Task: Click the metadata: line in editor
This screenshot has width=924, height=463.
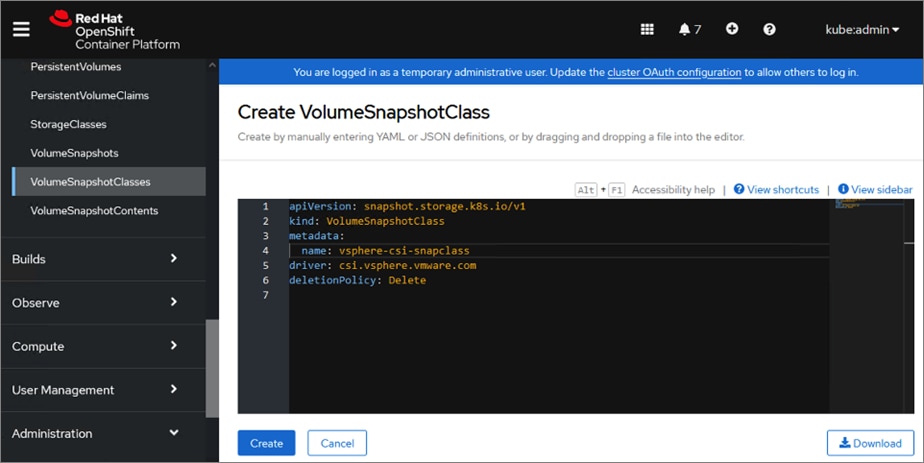Action: [x=316, y=236]
